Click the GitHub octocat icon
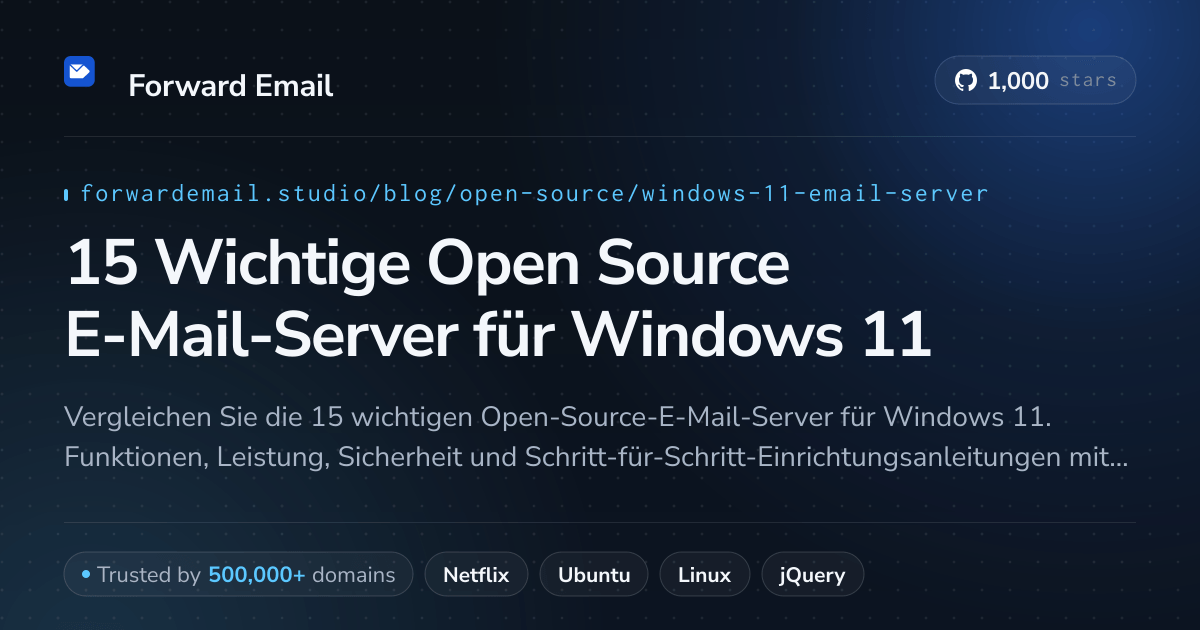 [x=966, y=81]
